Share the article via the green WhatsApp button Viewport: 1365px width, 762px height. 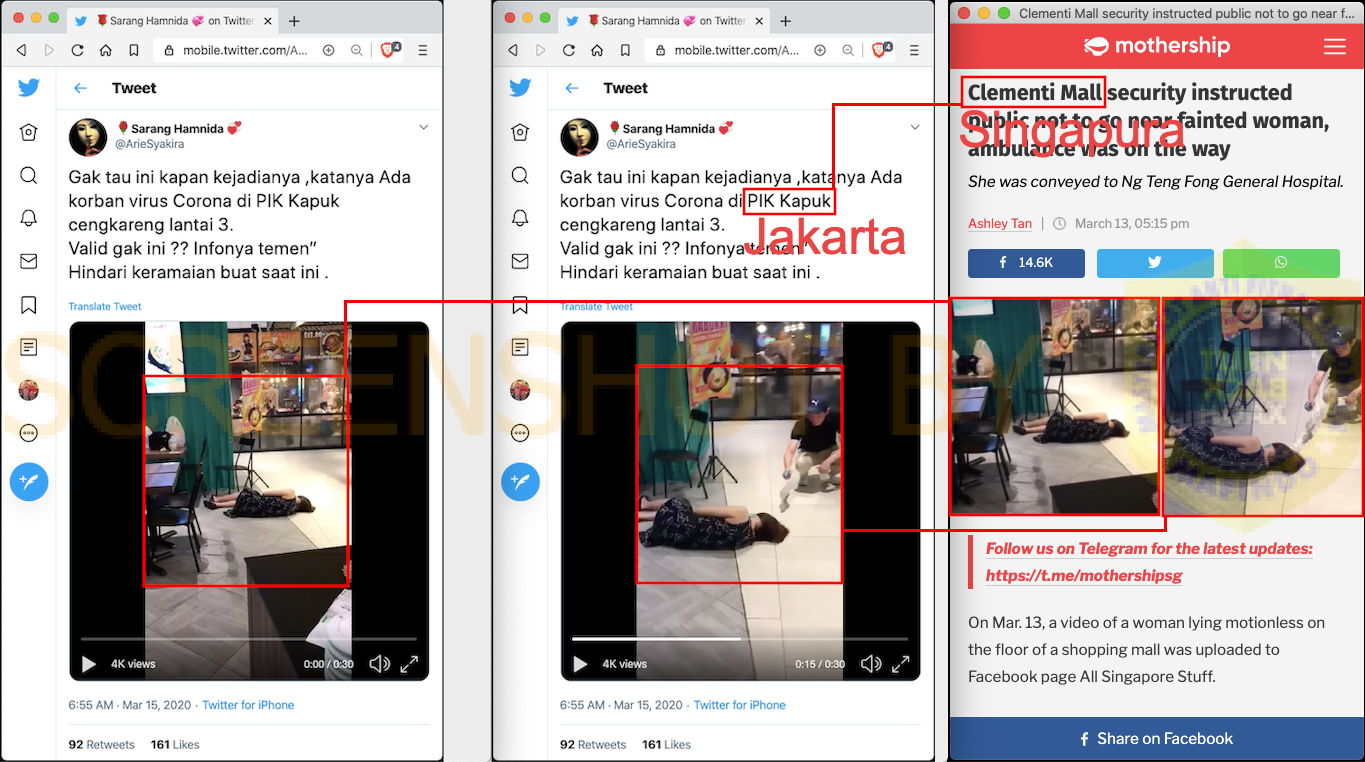click(x=1280, y=263)
